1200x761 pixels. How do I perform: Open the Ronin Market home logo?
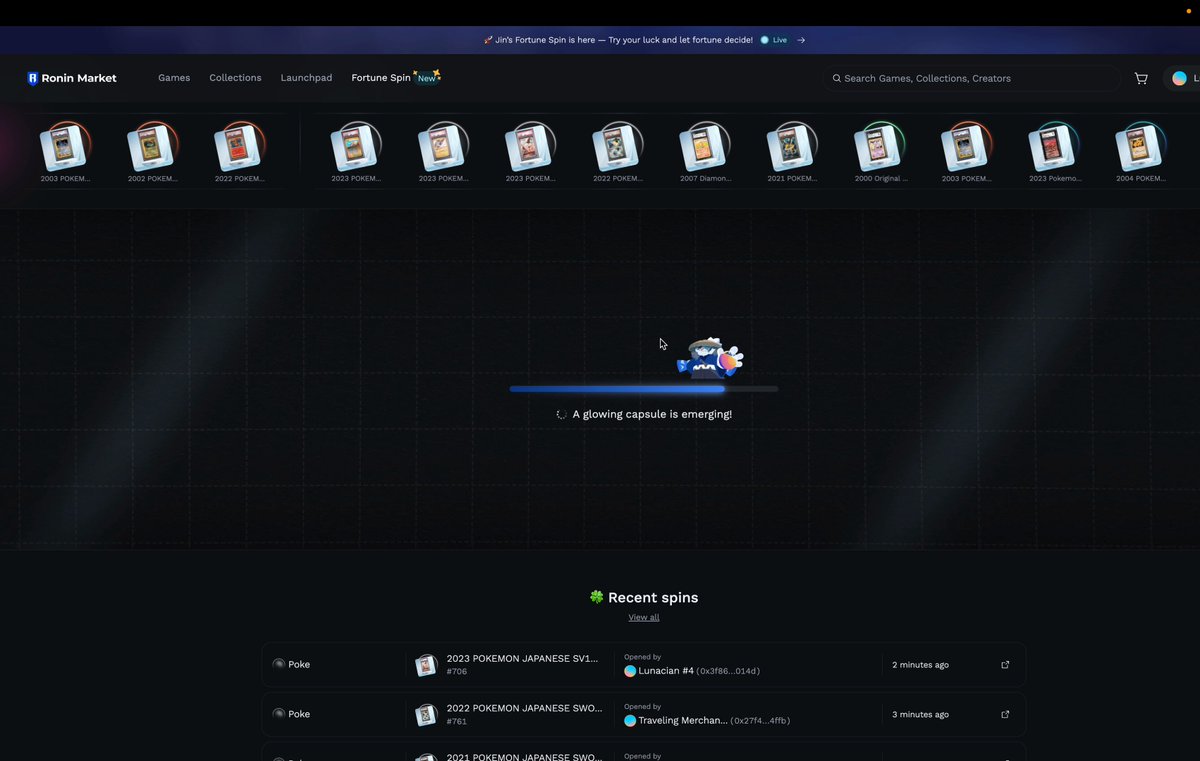click(72, 78)
